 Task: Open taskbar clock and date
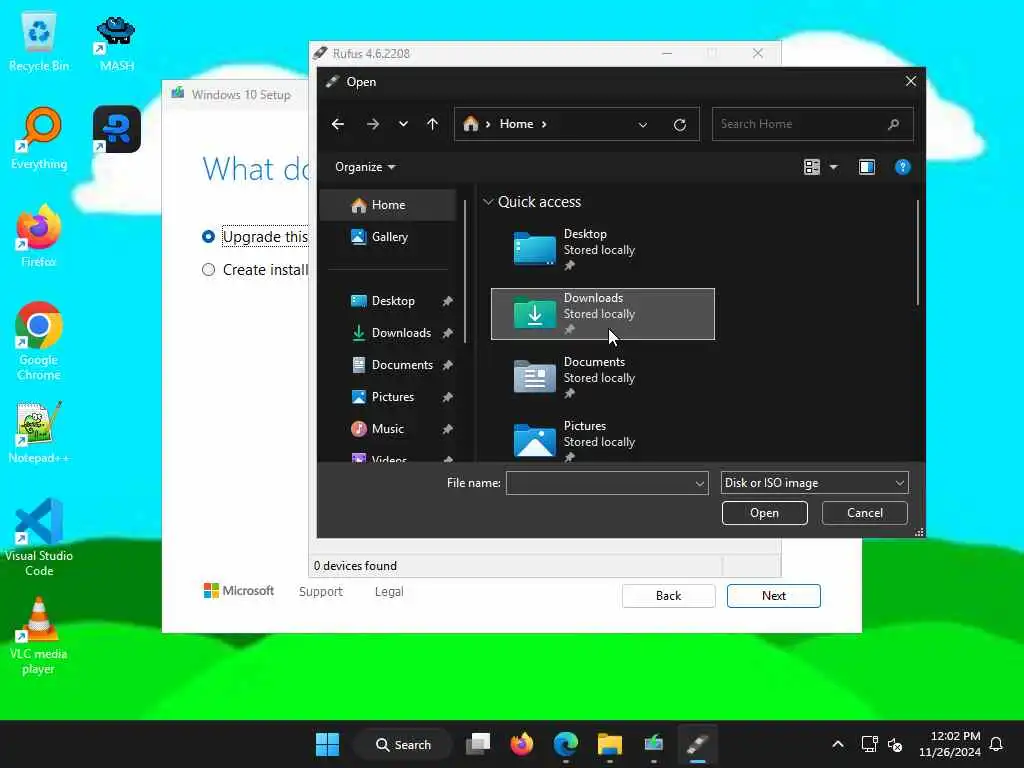950,744
